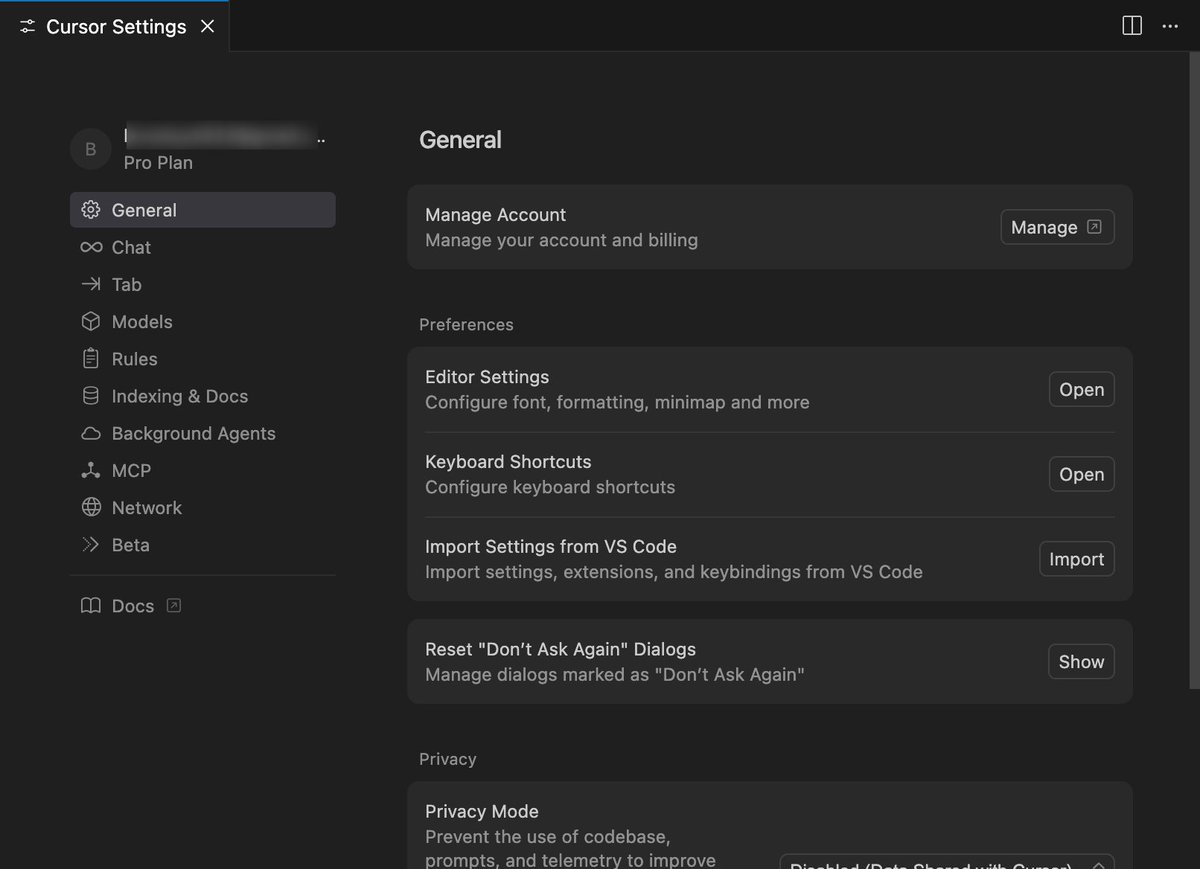The height and width of the screenshot is (869, 1200).
Task: Select the MCP settings section
Action: pyautogui.click(x=203, y=470)
